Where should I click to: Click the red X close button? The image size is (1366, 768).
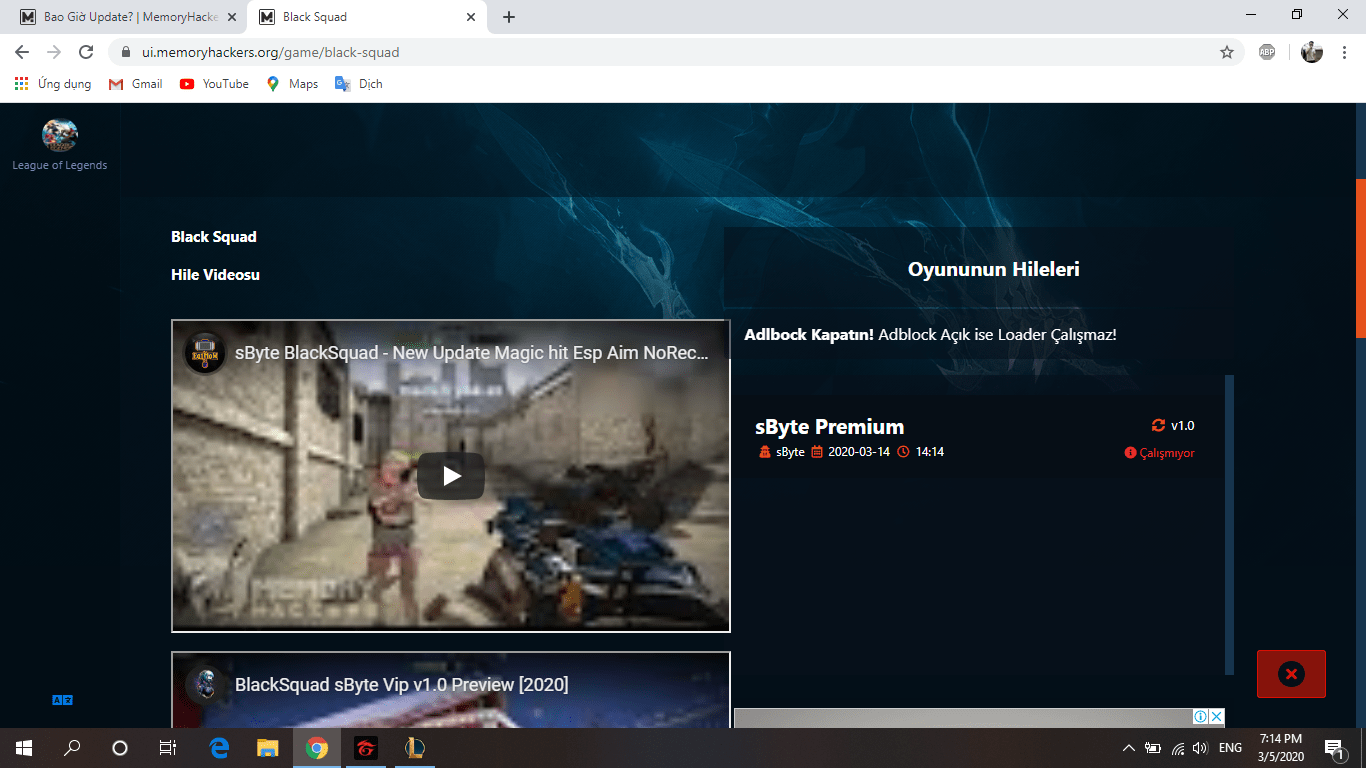[x=1291, y=674]
